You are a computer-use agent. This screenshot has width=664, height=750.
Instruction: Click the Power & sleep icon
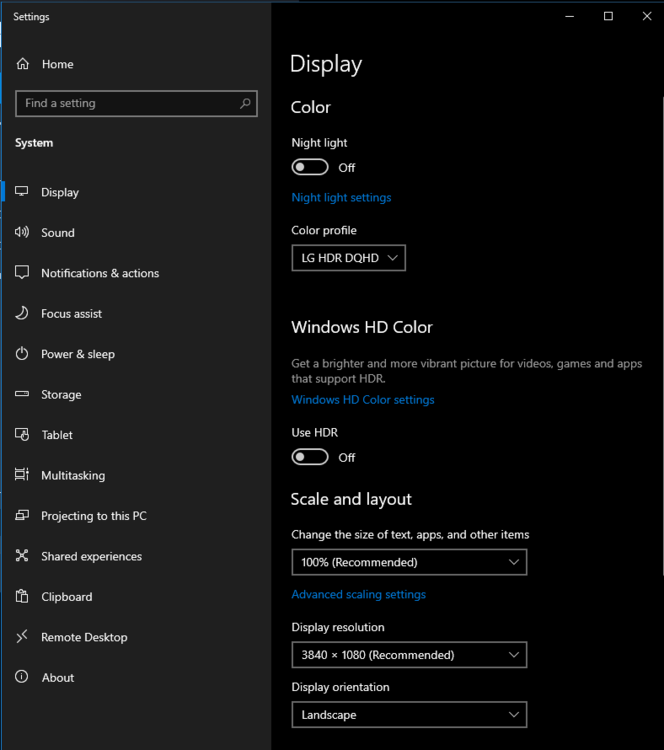tap(23, 354)
